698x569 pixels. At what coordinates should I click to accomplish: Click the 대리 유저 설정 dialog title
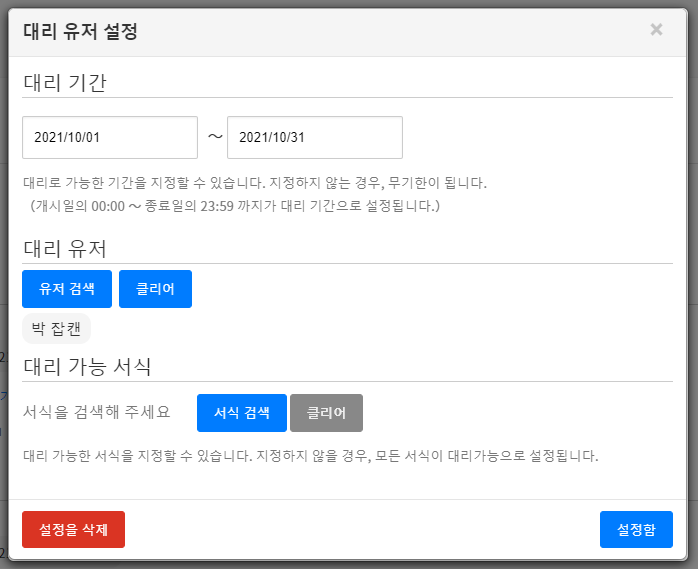tap(80, 31)
